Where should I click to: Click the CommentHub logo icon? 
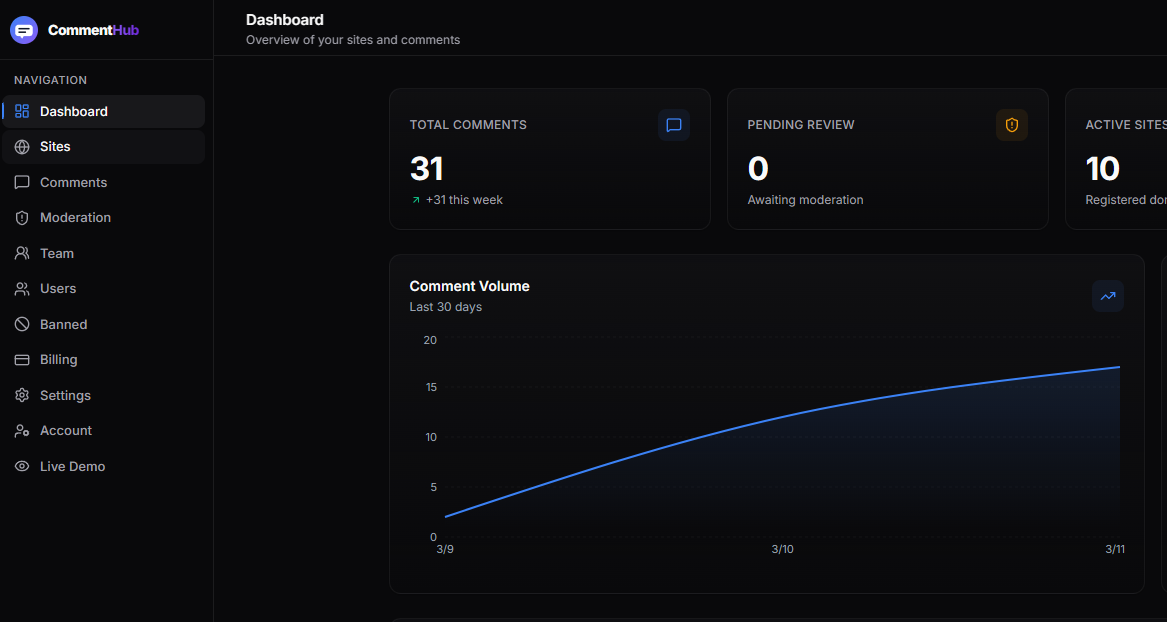coord(24,31)
